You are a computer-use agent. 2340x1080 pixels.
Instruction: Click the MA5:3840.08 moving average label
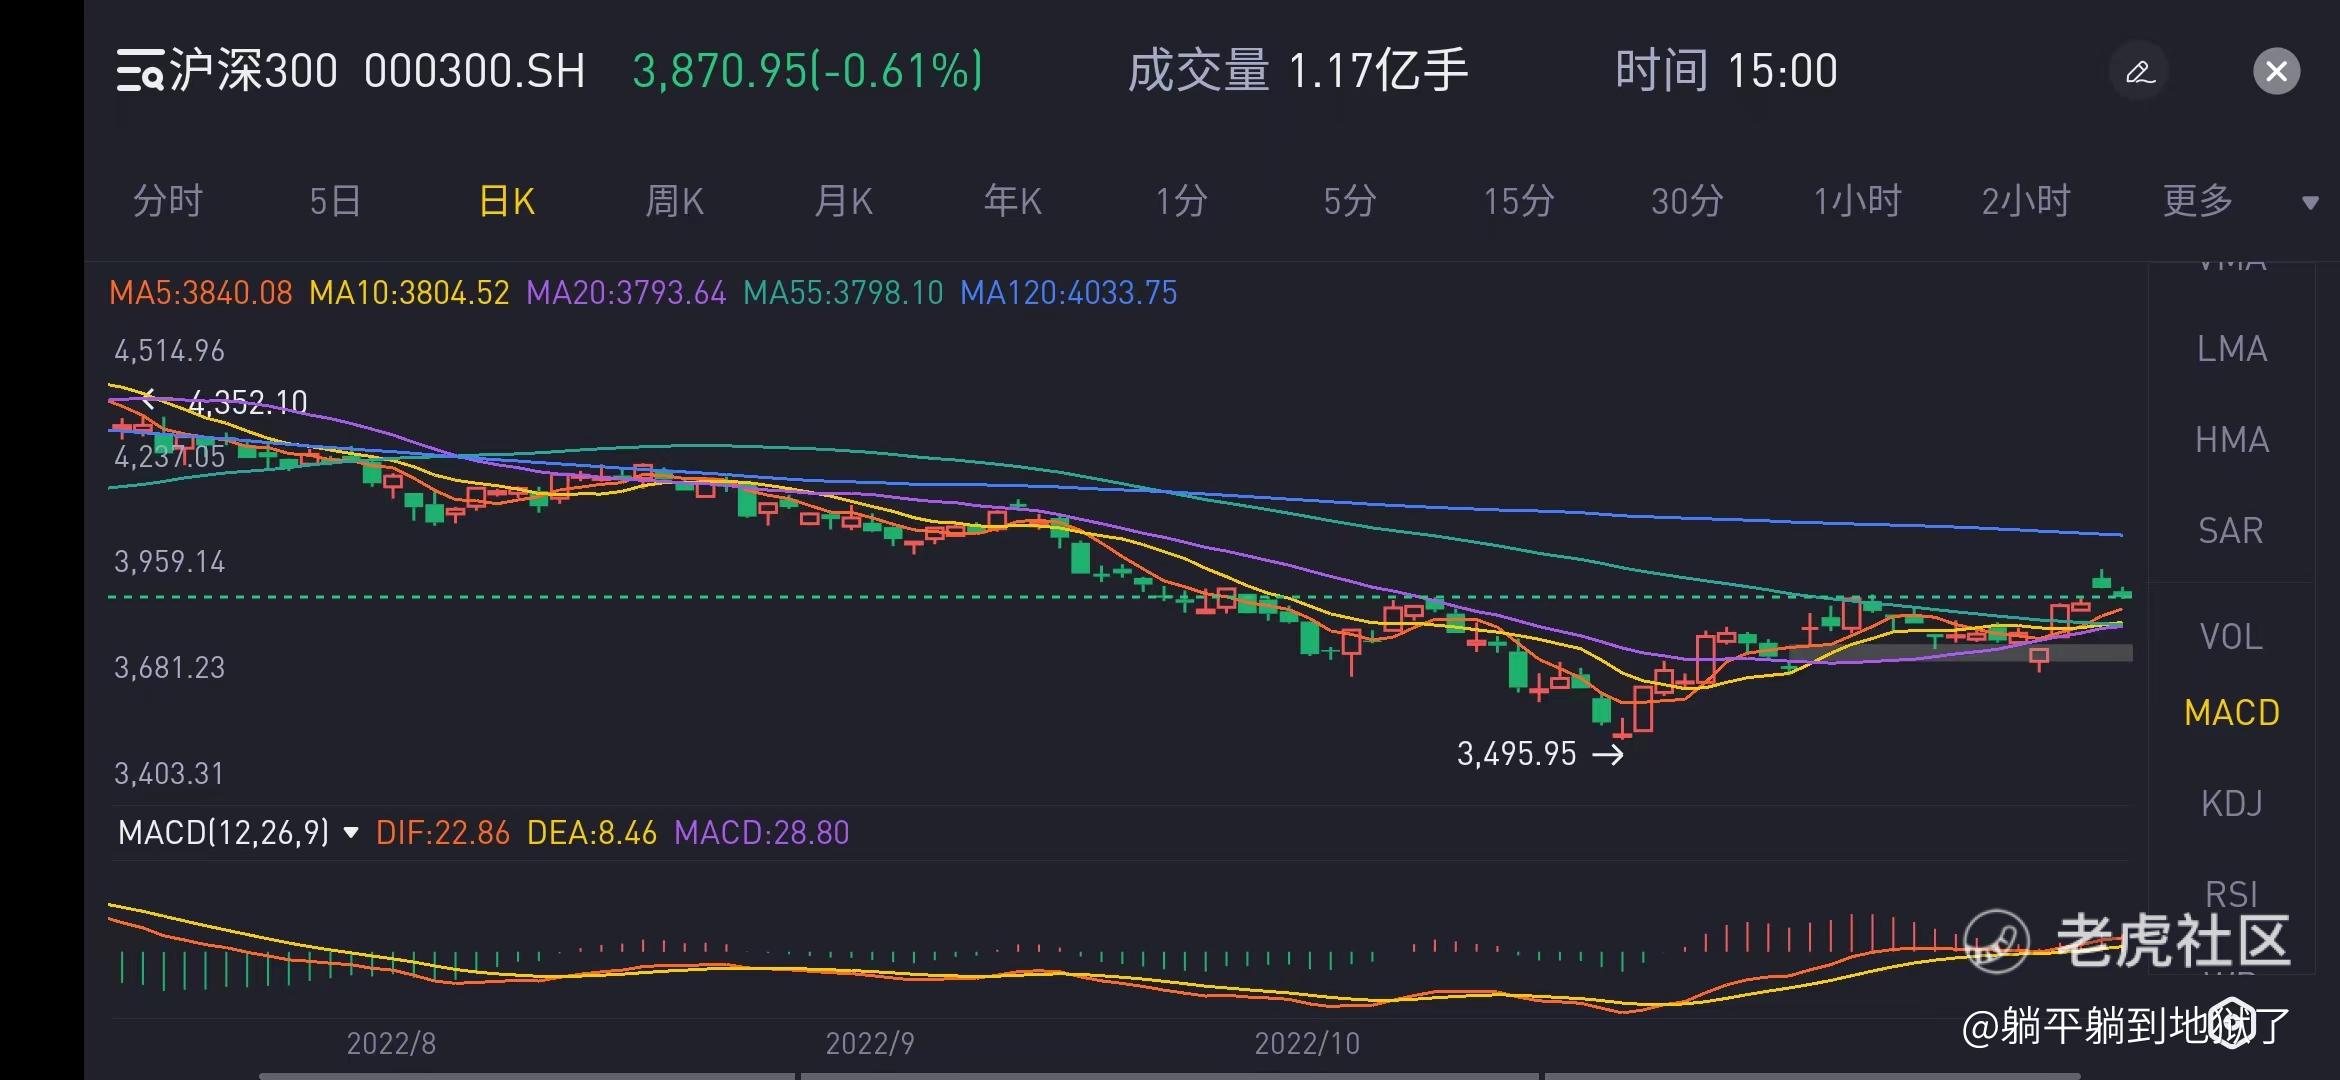point(200,293)
